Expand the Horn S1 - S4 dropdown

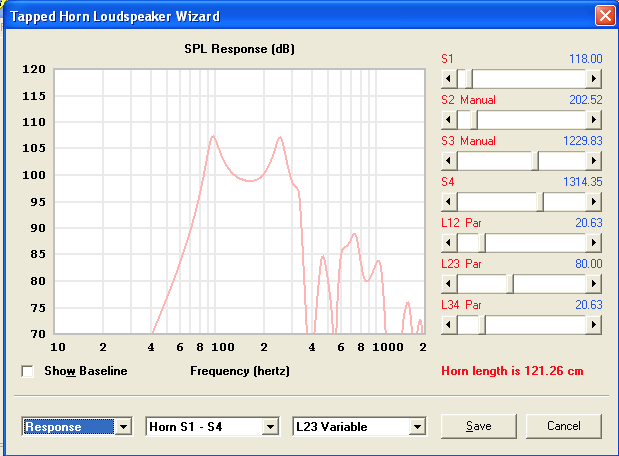270,427
